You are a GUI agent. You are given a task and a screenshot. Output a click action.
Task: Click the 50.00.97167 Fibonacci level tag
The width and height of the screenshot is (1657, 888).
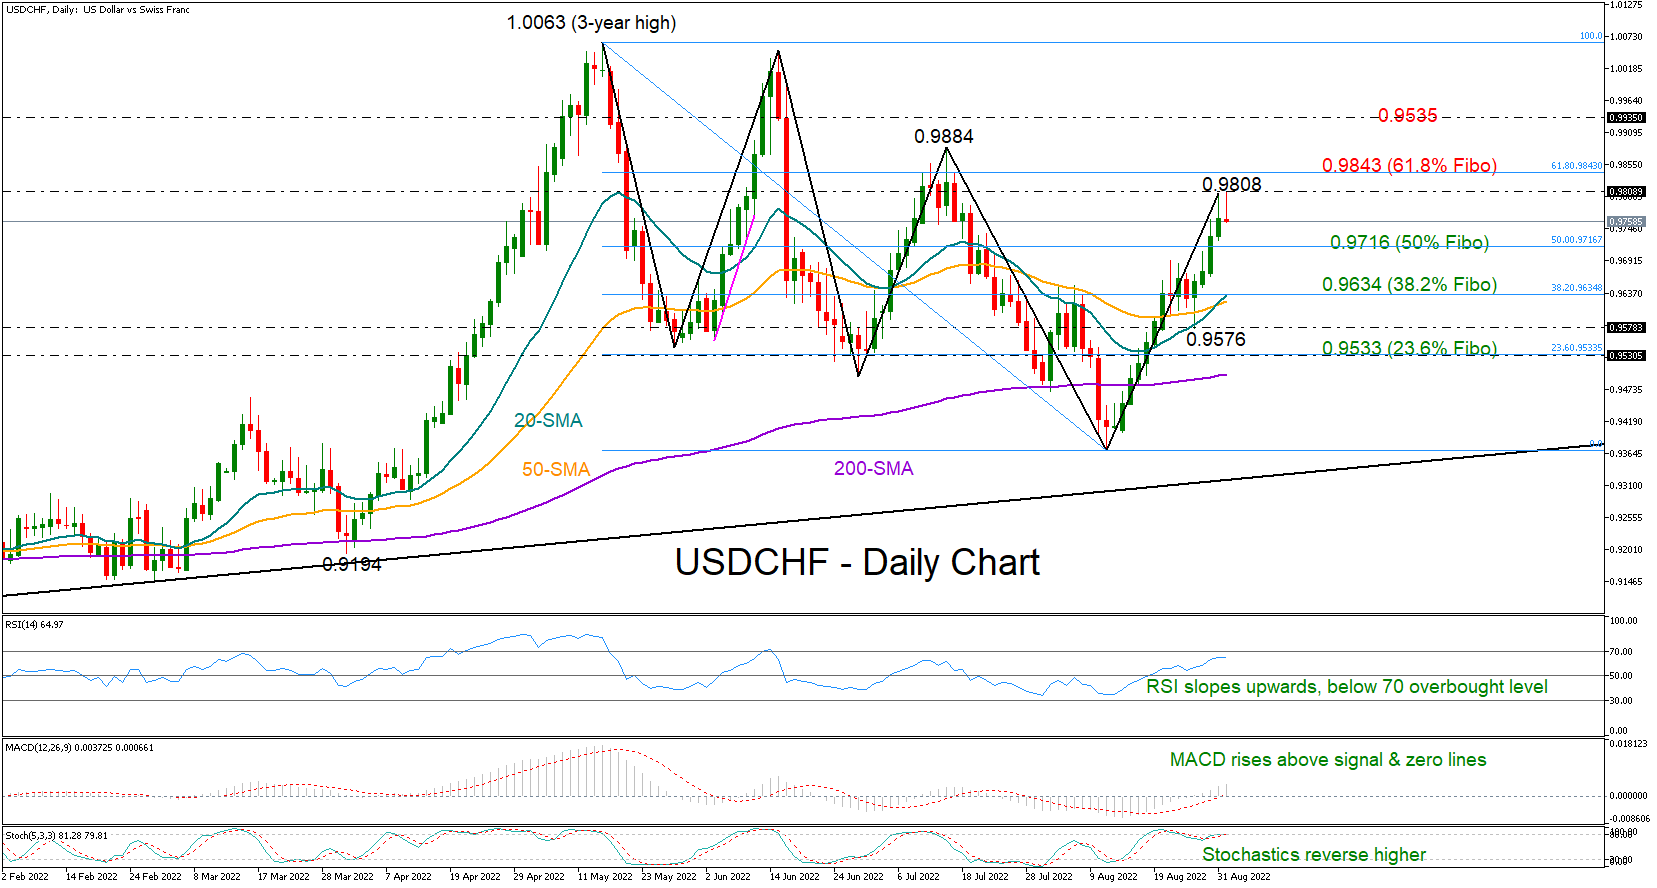(1576, 240)
